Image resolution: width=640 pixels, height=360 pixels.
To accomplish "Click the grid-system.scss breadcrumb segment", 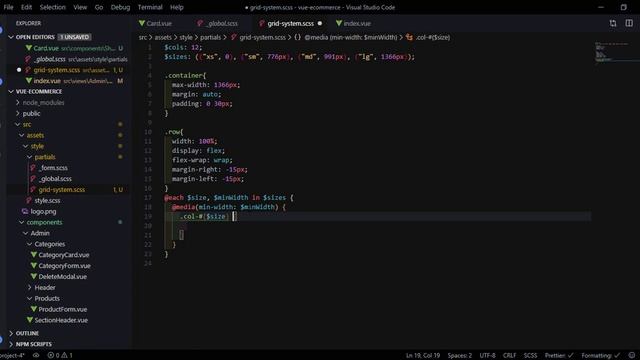I will click(262, 38).
